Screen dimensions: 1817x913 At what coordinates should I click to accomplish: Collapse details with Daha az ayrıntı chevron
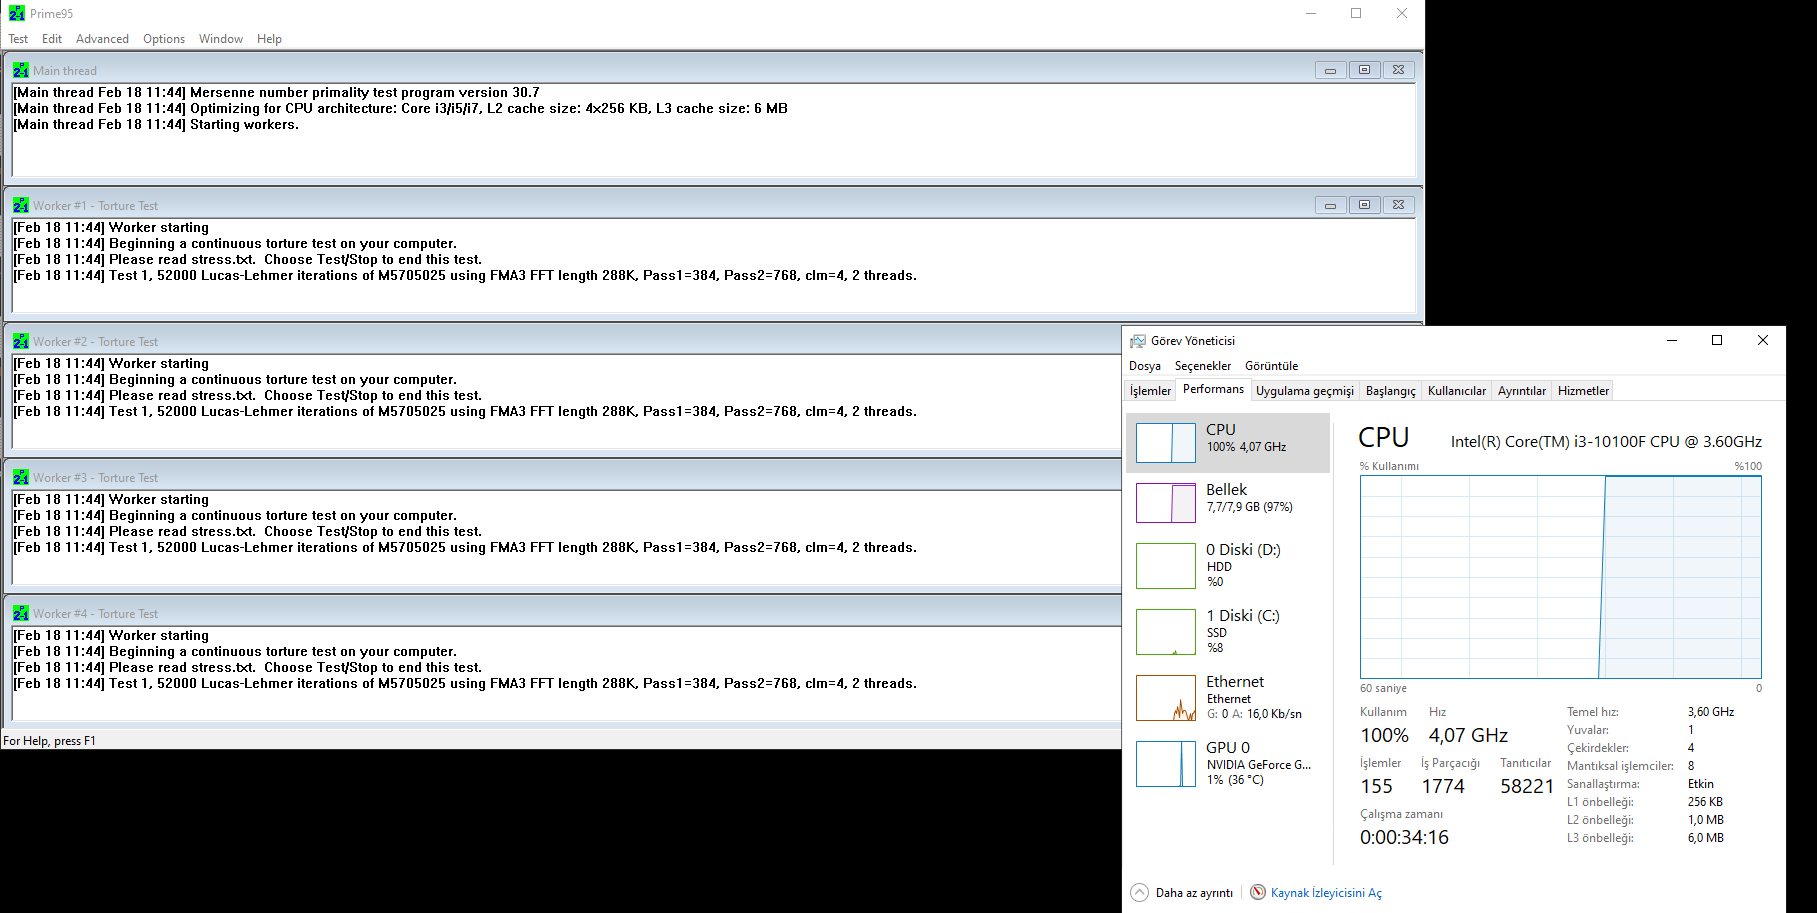coord(1139,892)
